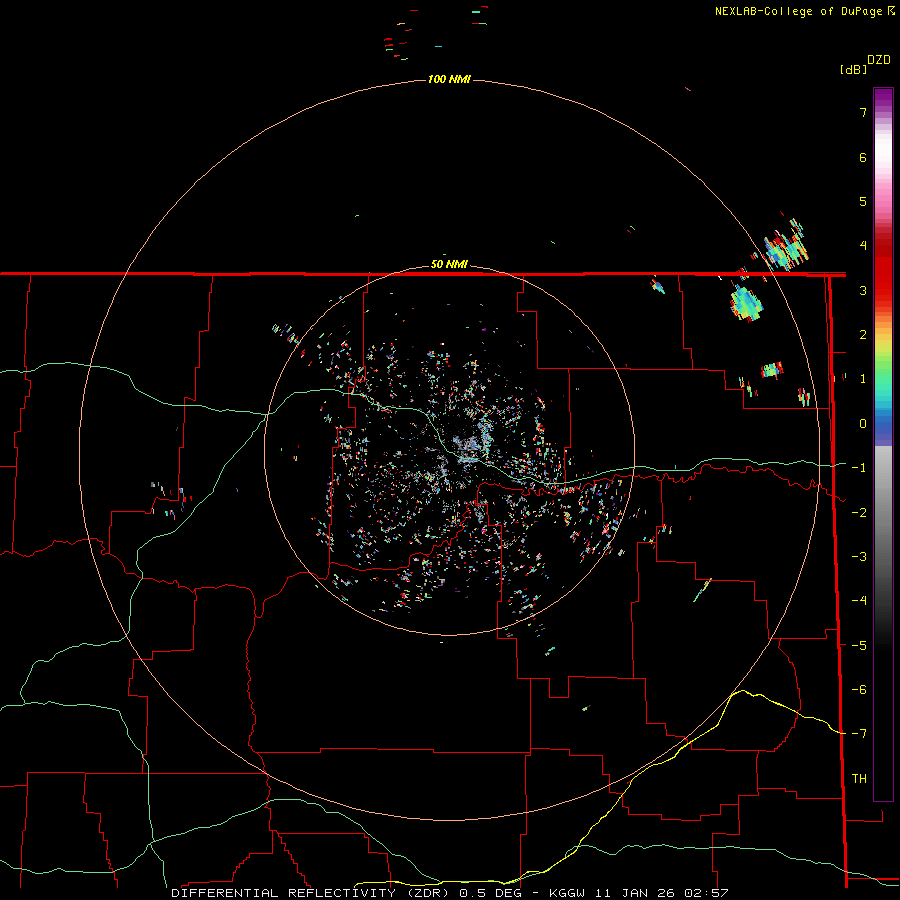Click the 3 value on color scale
The width and height of the screenshot is (900, 900).
click(x=863, y=290)
